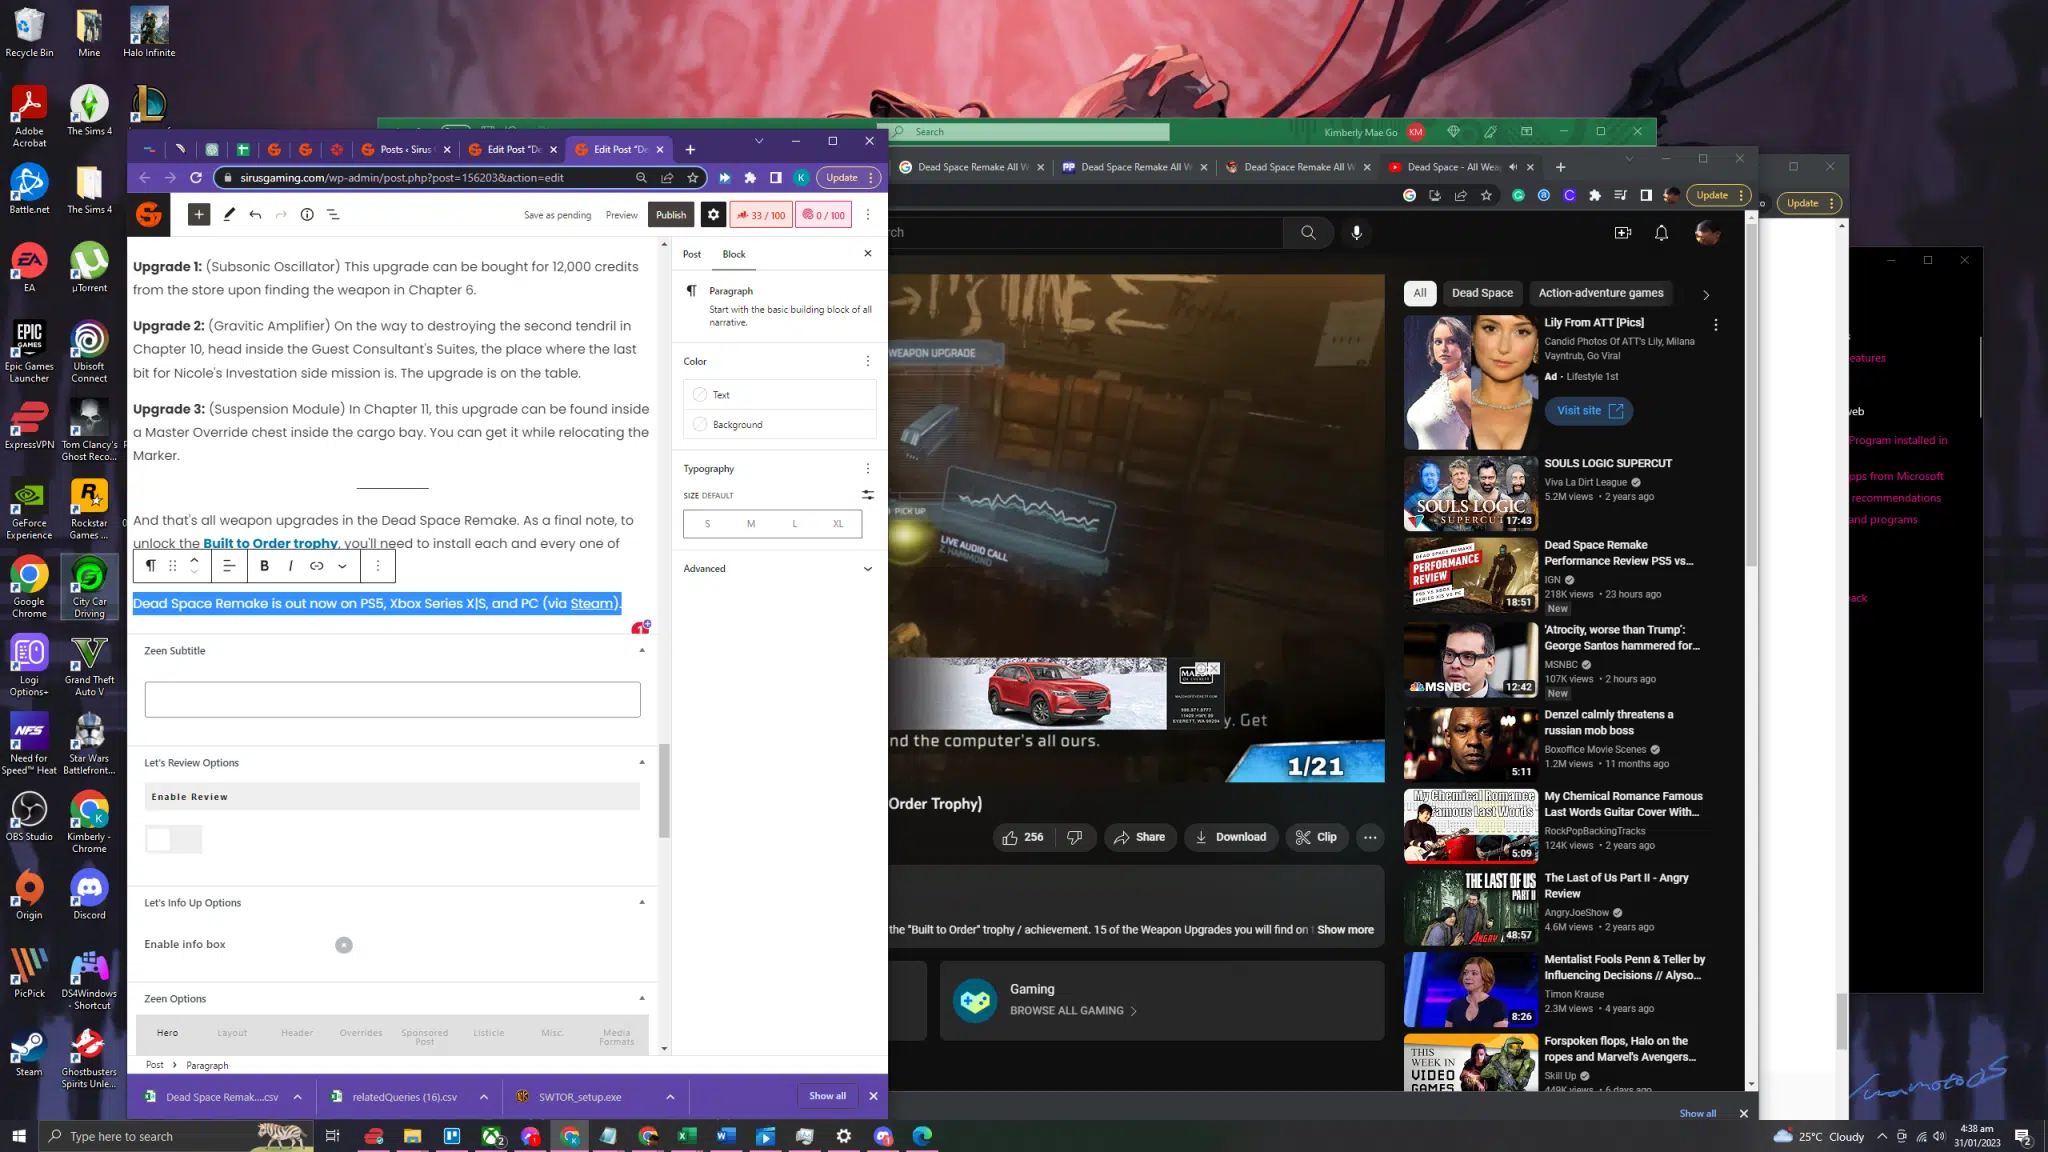Select the Layout tab in Zeen Options
This screenshot has height=1152, width=2048.
click(x=232, y=1033)
